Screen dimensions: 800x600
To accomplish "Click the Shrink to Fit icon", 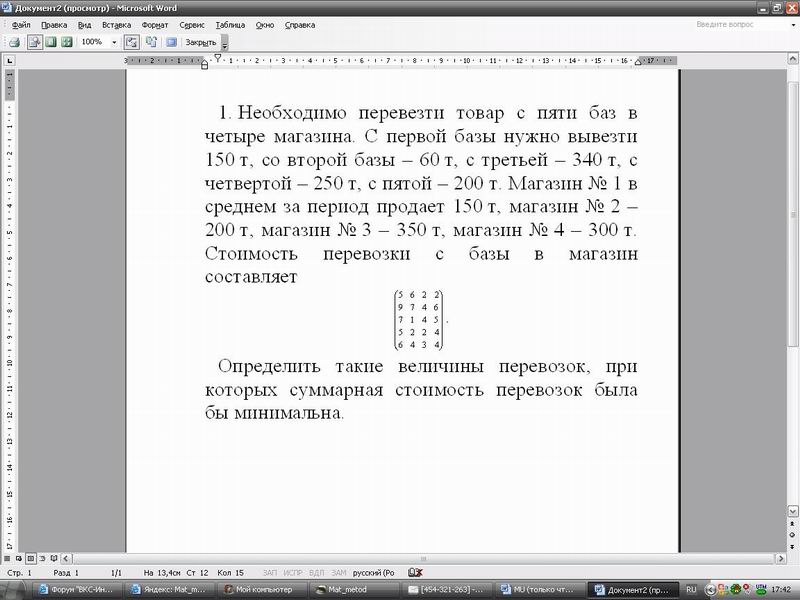I will [x=152, y=42].
